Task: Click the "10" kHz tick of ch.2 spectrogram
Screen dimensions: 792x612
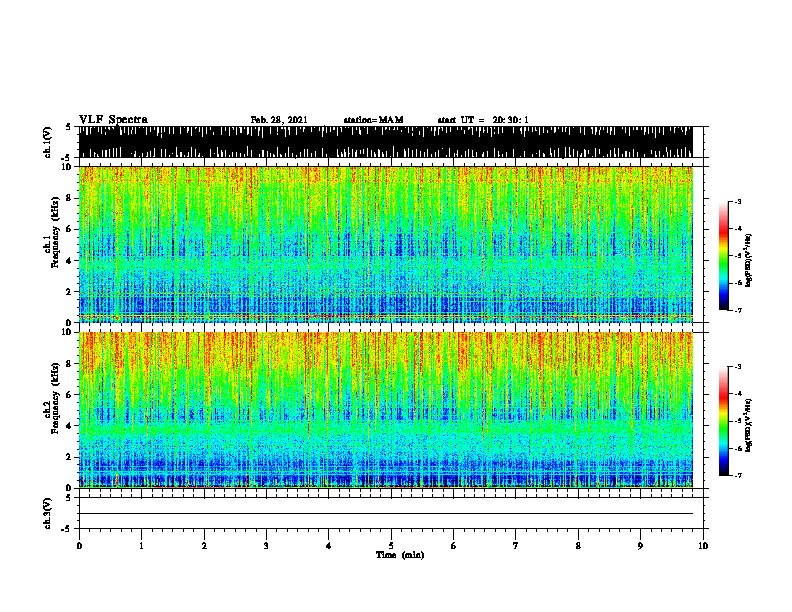Action: (68, 332)
